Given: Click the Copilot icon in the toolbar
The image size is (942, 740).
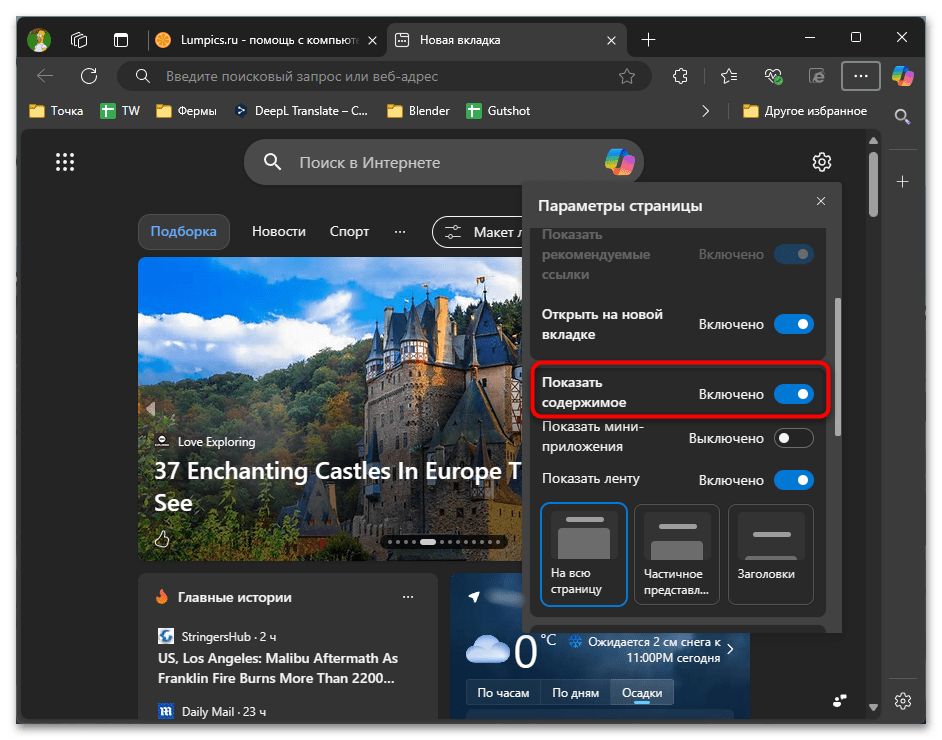Looking at the screenshot, I should [x=903, y=76].
